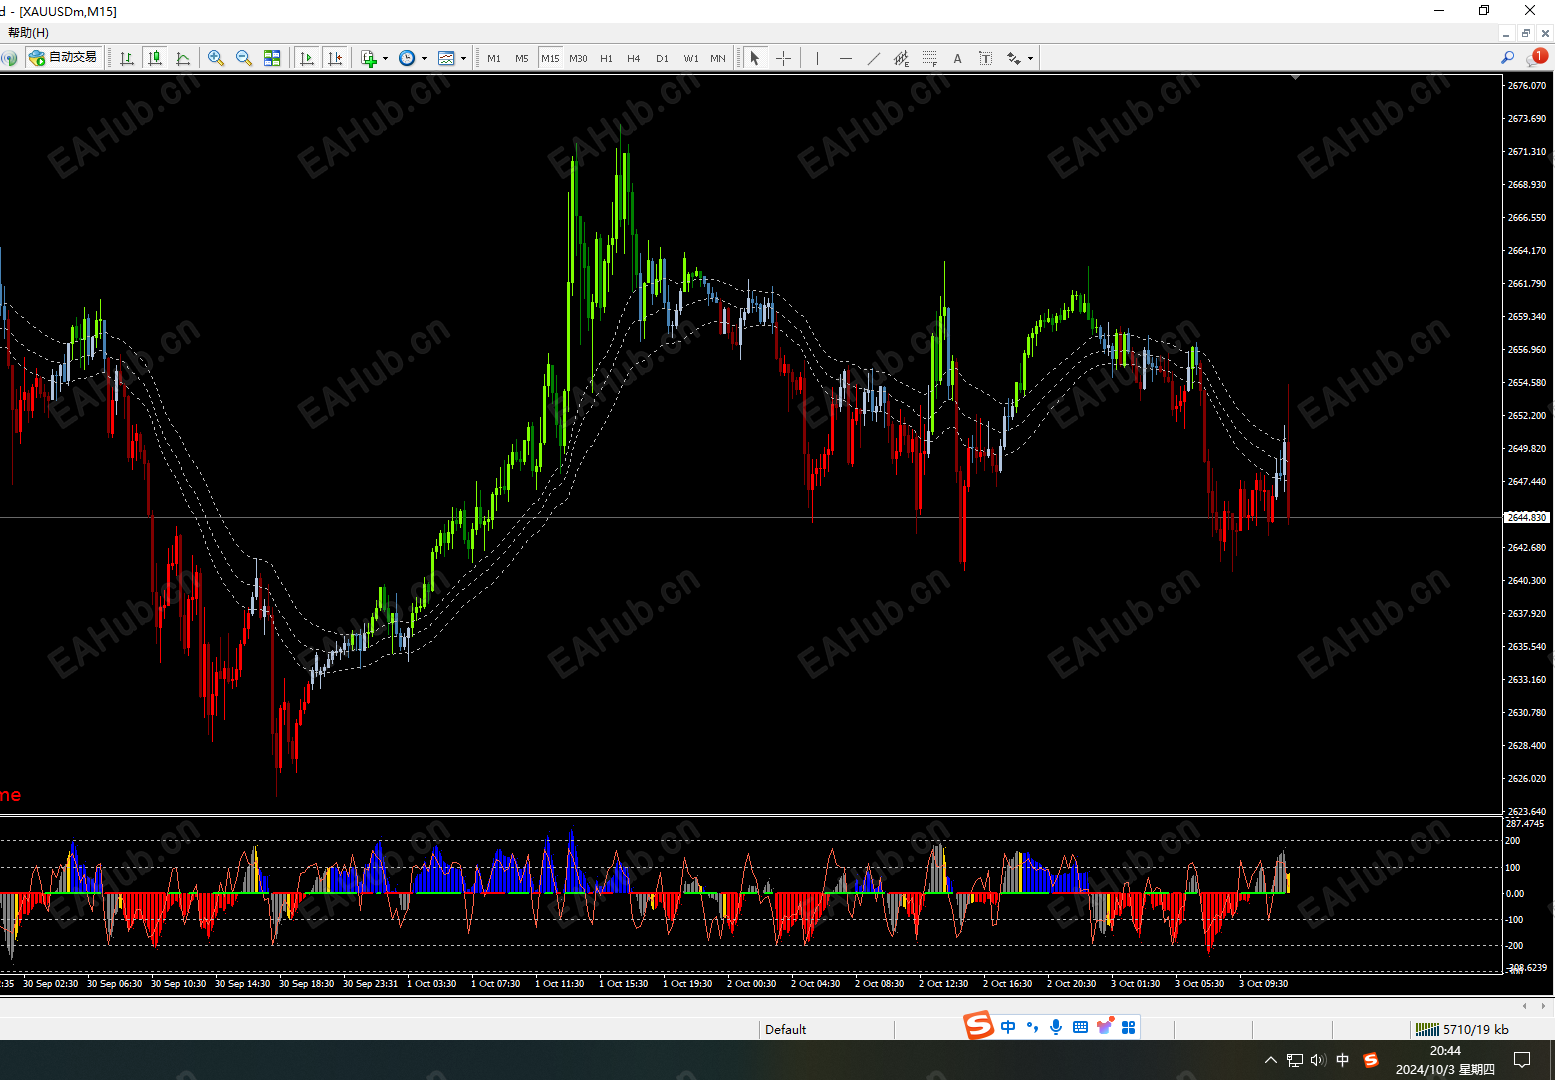Start Sogou voice input microphone
This screenshot has height=1080, width=1555.
pos(1056,1027)
